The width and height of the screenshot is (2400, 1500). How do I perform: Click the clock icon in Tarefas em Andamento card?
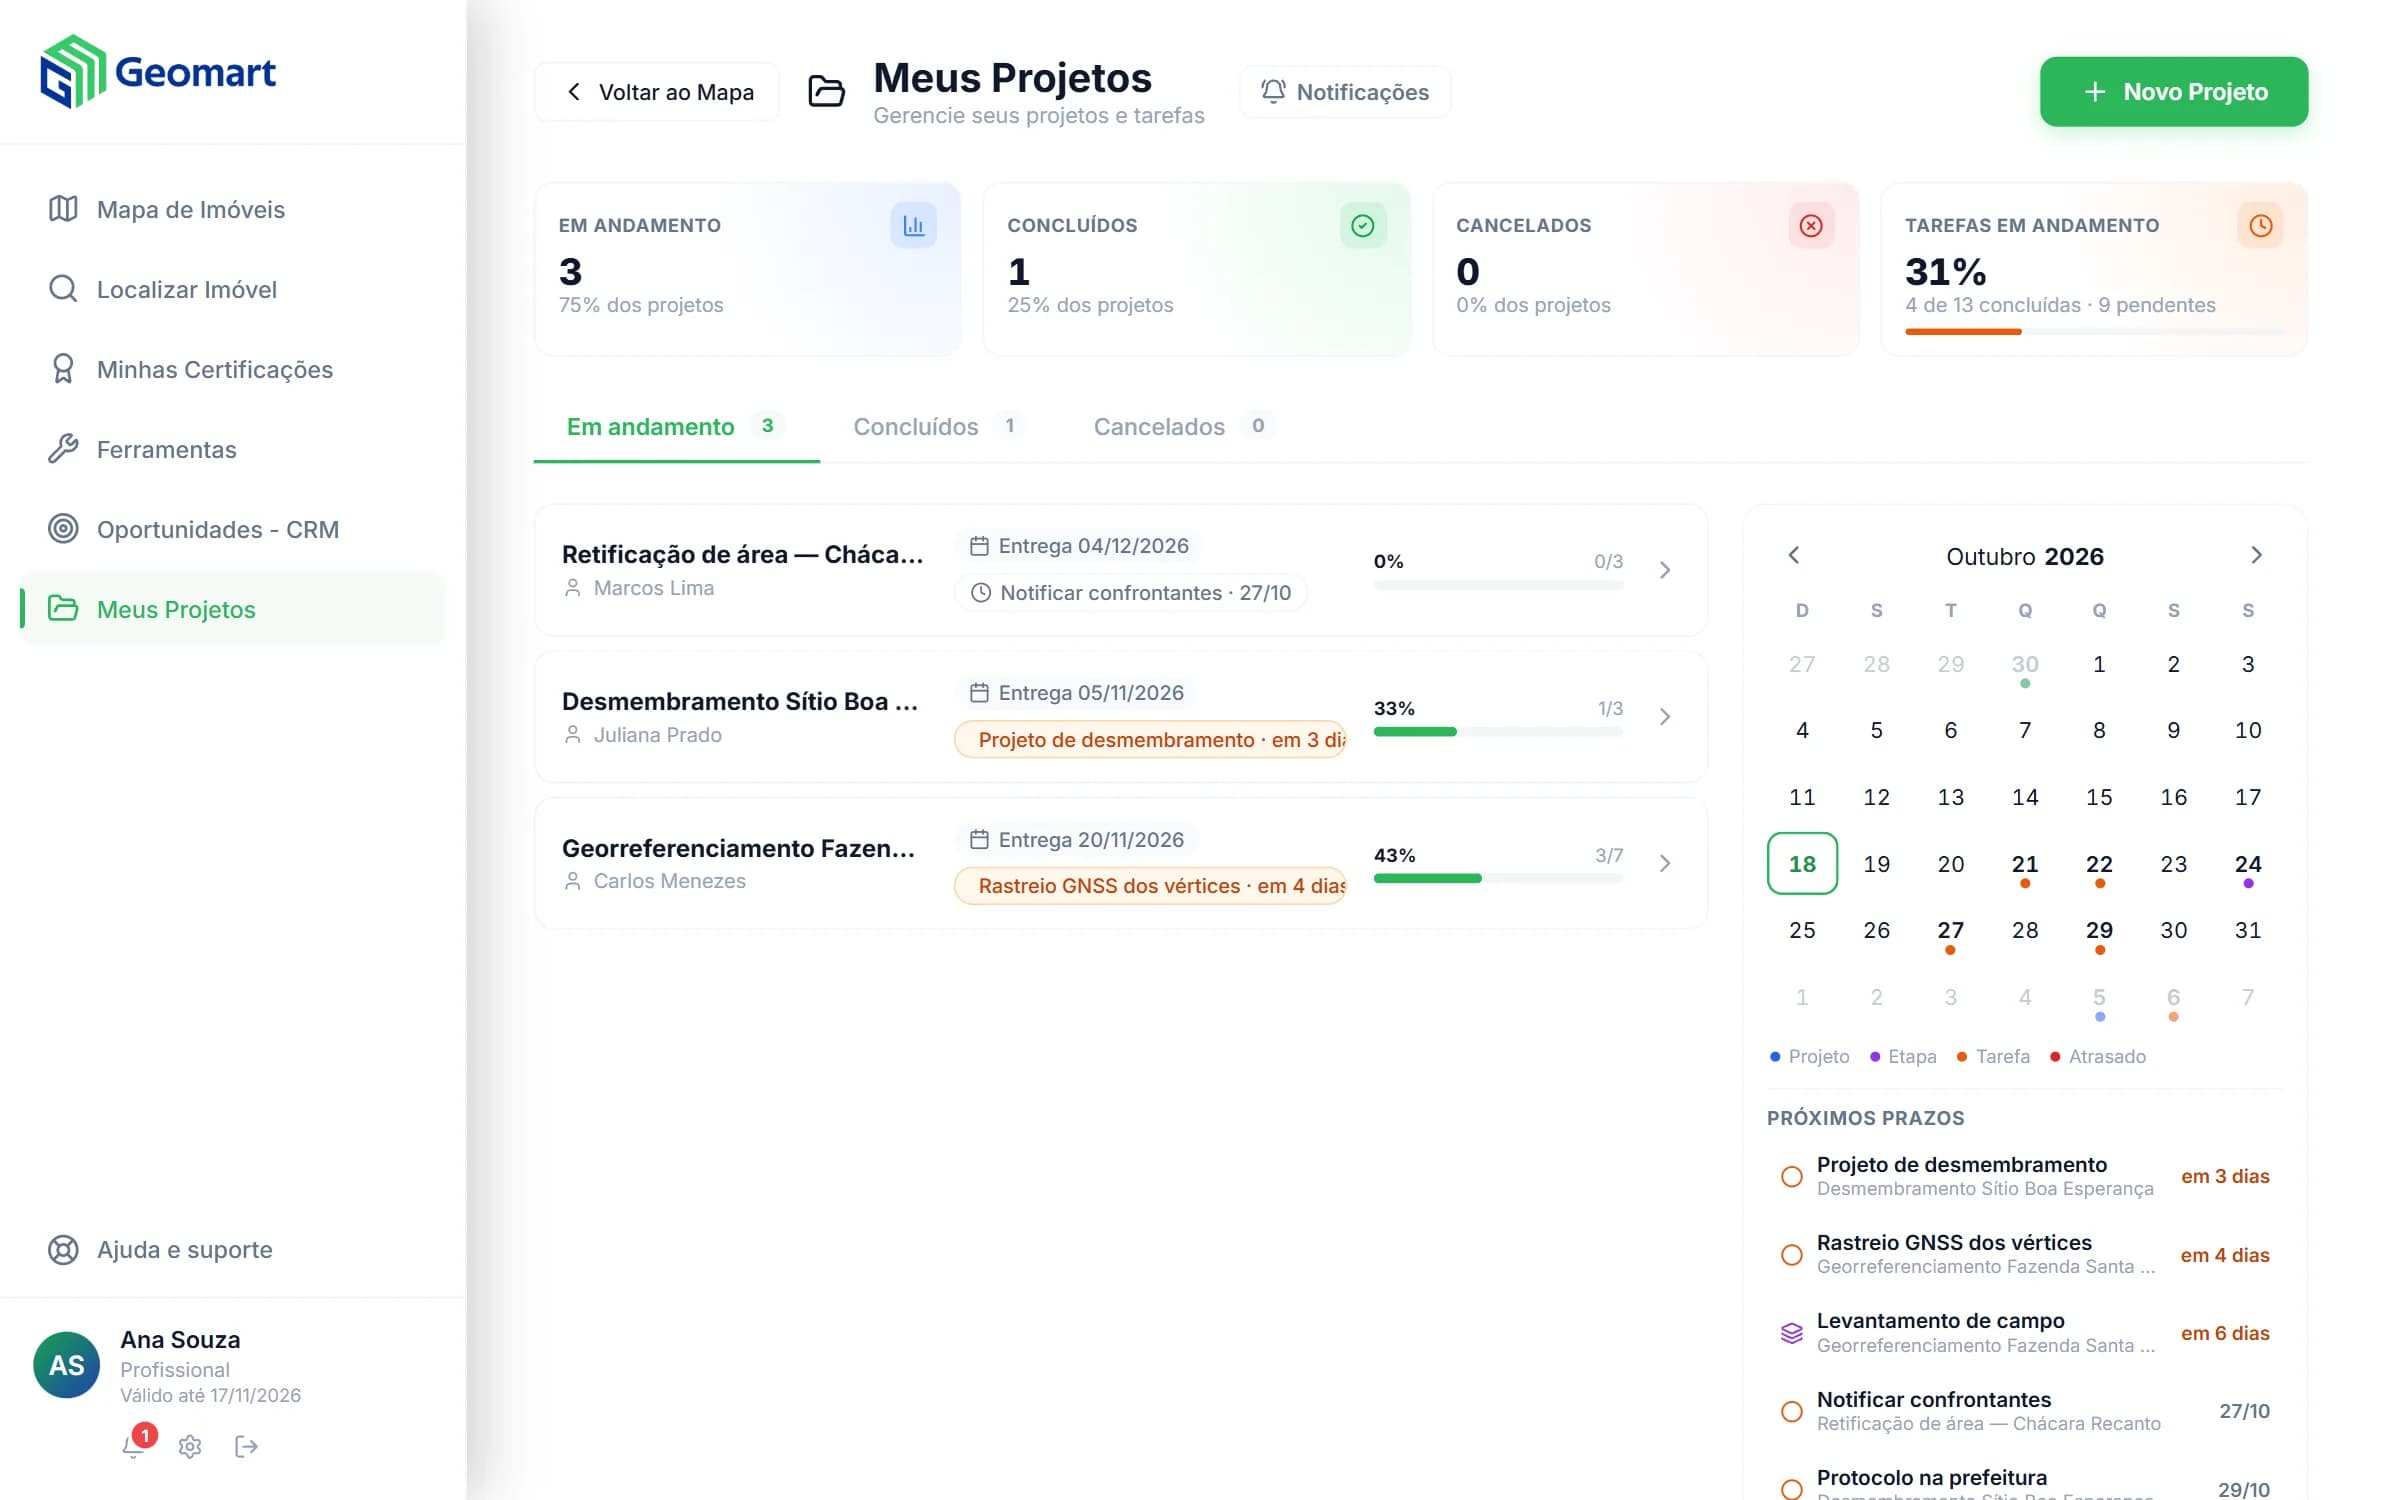[x=2260, y=226]
